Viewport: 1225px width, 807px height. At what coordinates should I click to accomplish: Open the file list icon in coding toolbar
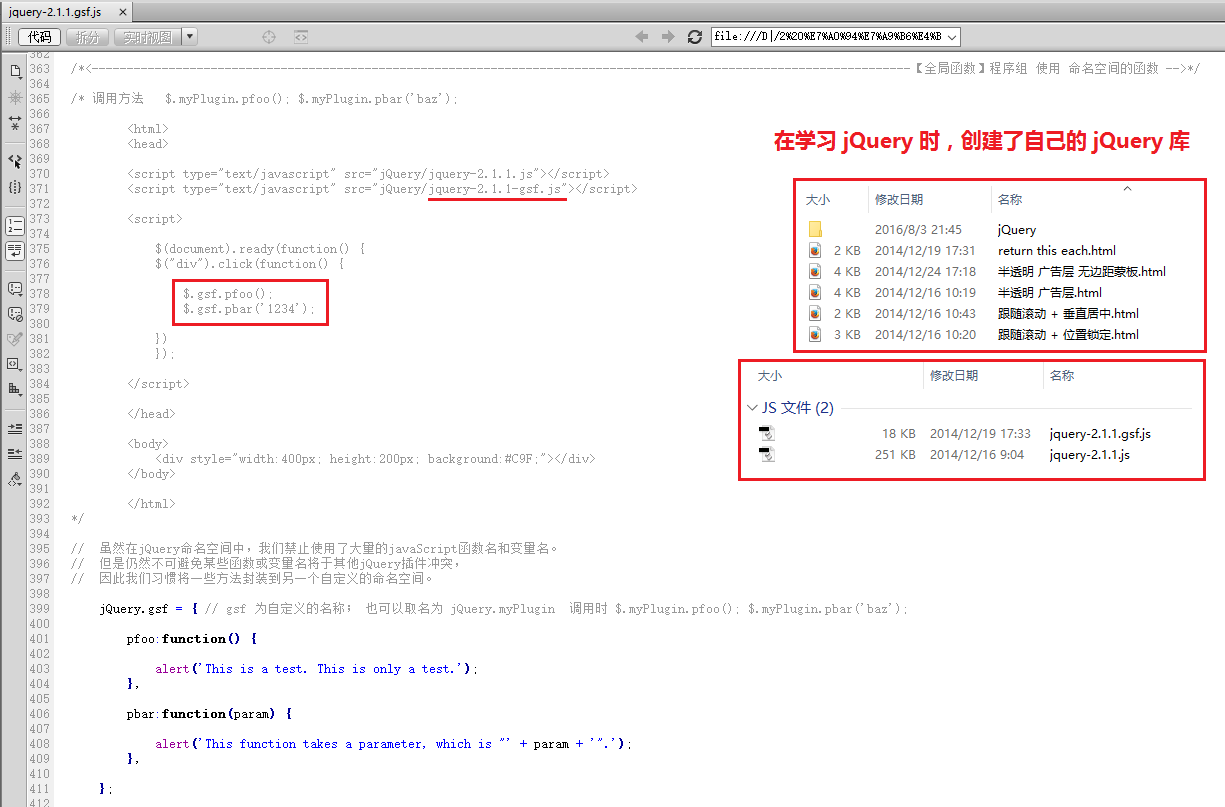(15, 72)
